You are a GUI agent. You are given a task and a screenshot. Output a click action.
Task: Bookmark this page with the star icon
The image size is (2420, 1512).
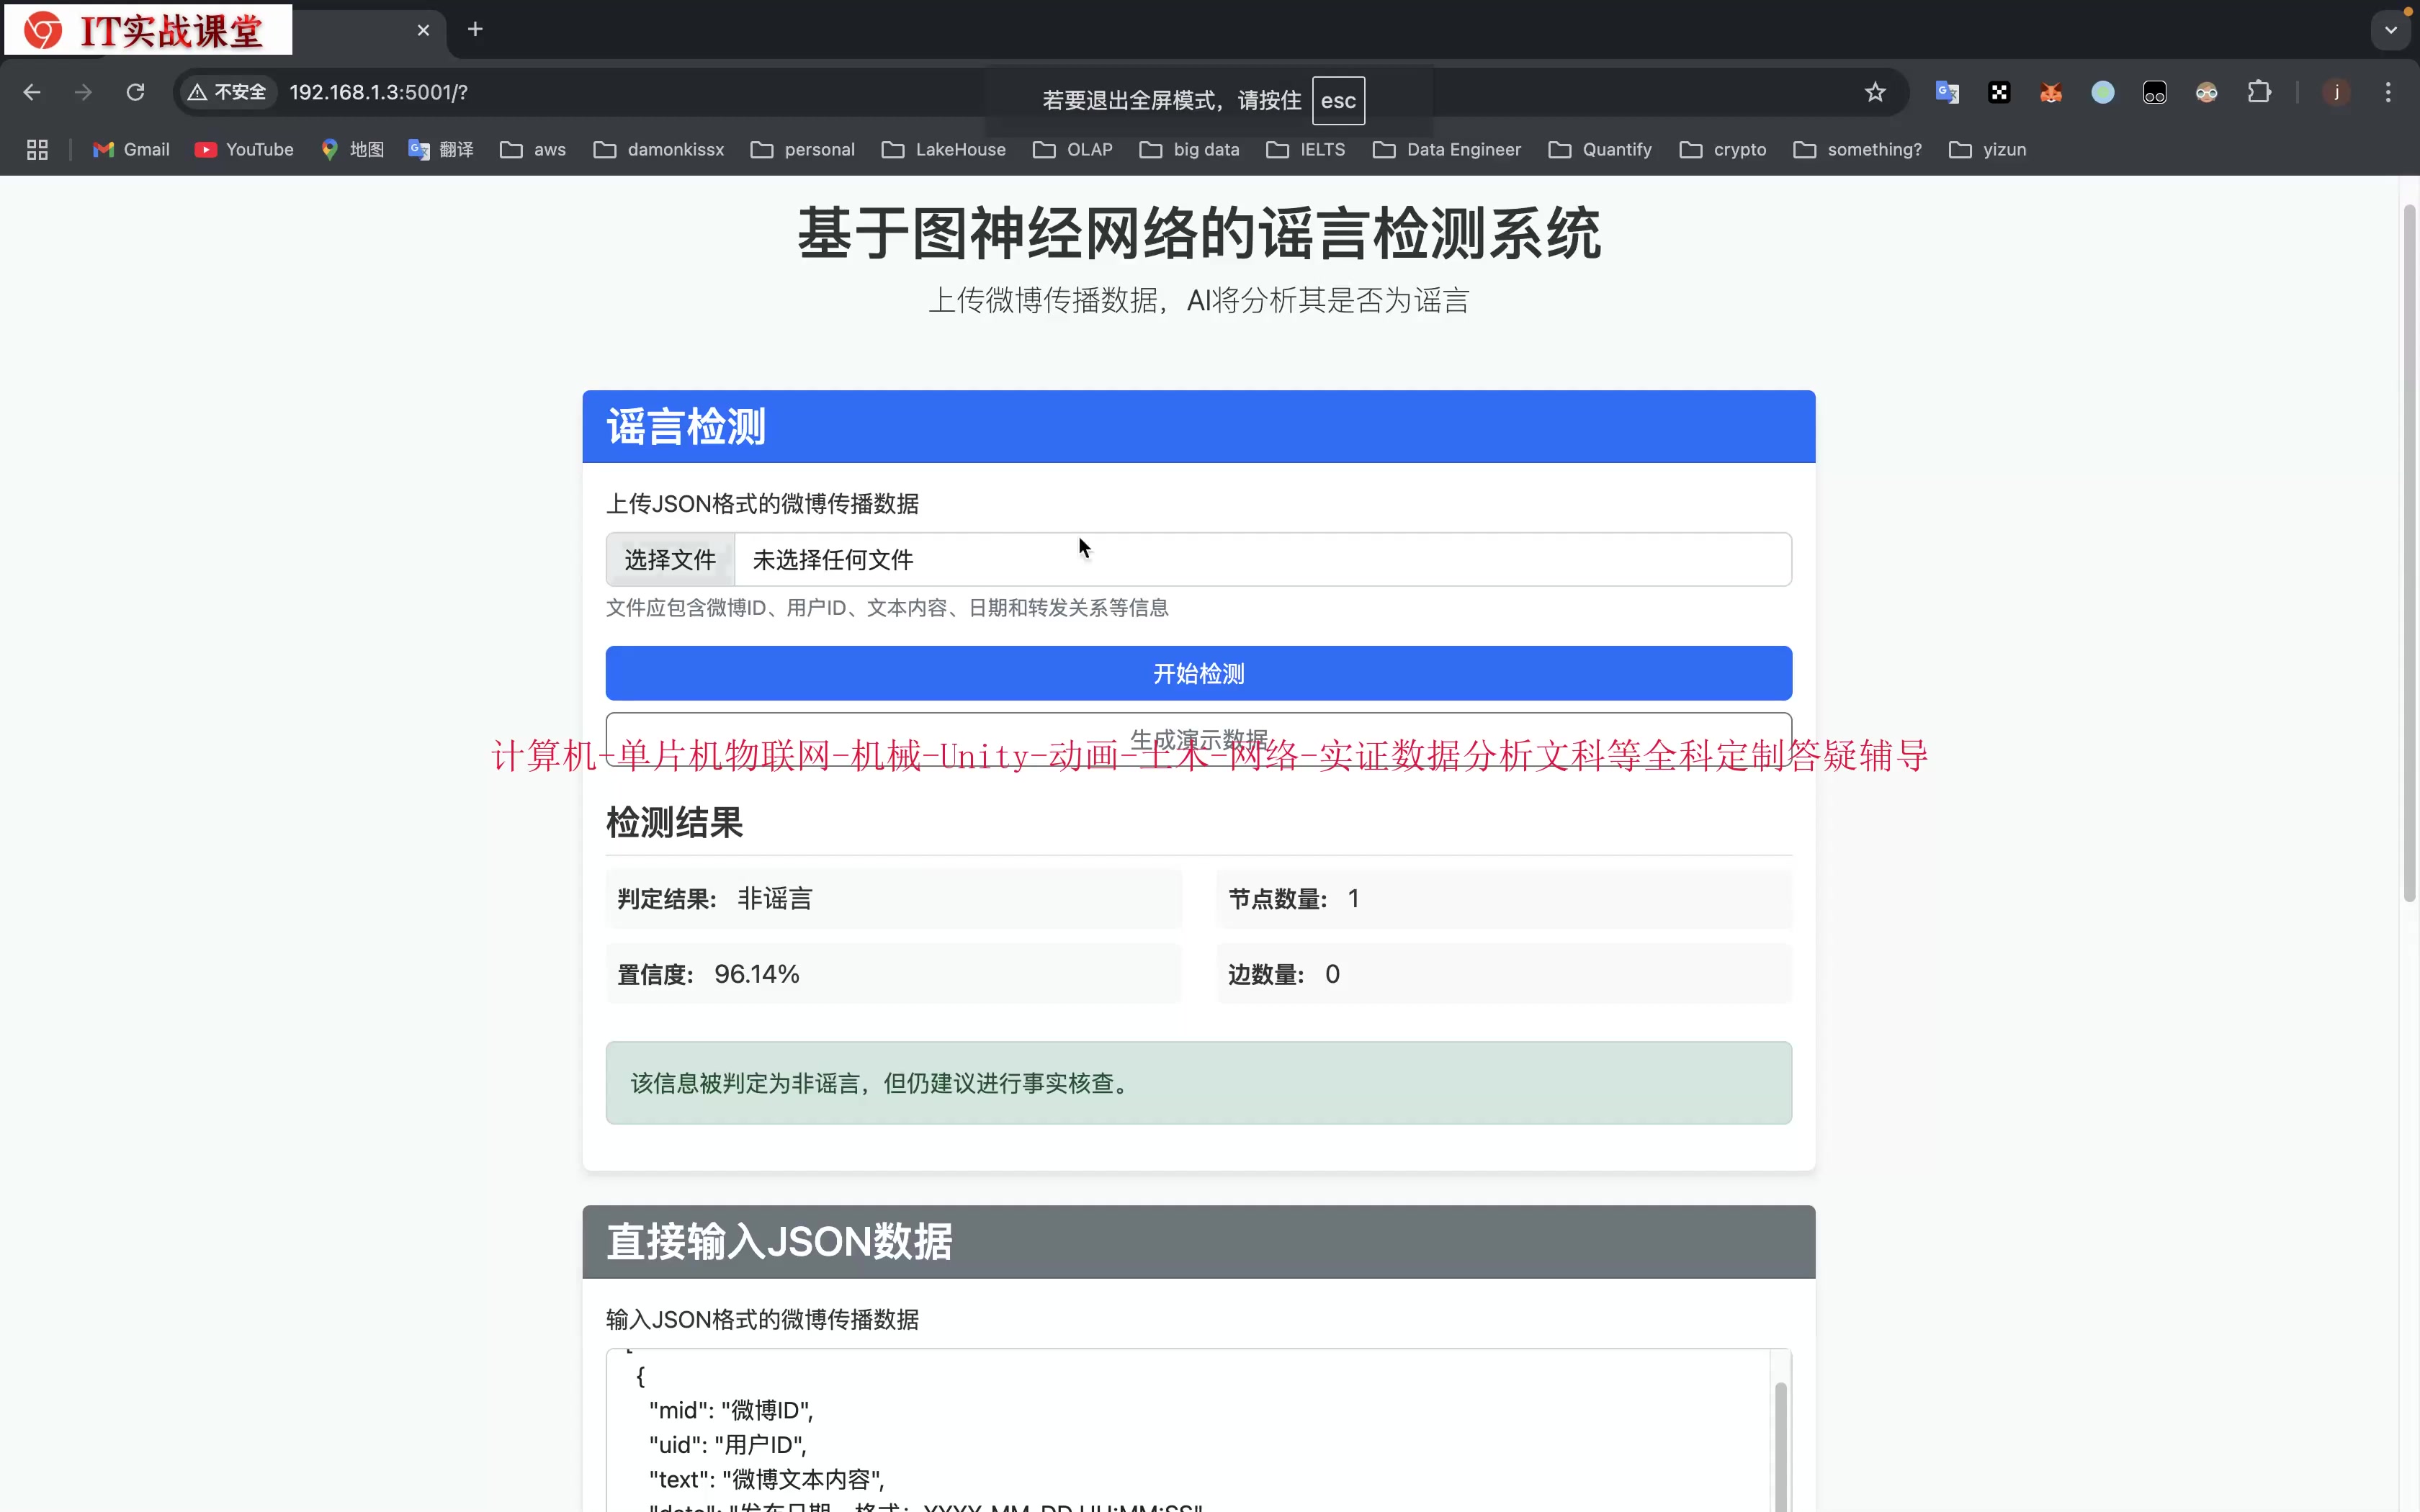tap(1875, 92)
